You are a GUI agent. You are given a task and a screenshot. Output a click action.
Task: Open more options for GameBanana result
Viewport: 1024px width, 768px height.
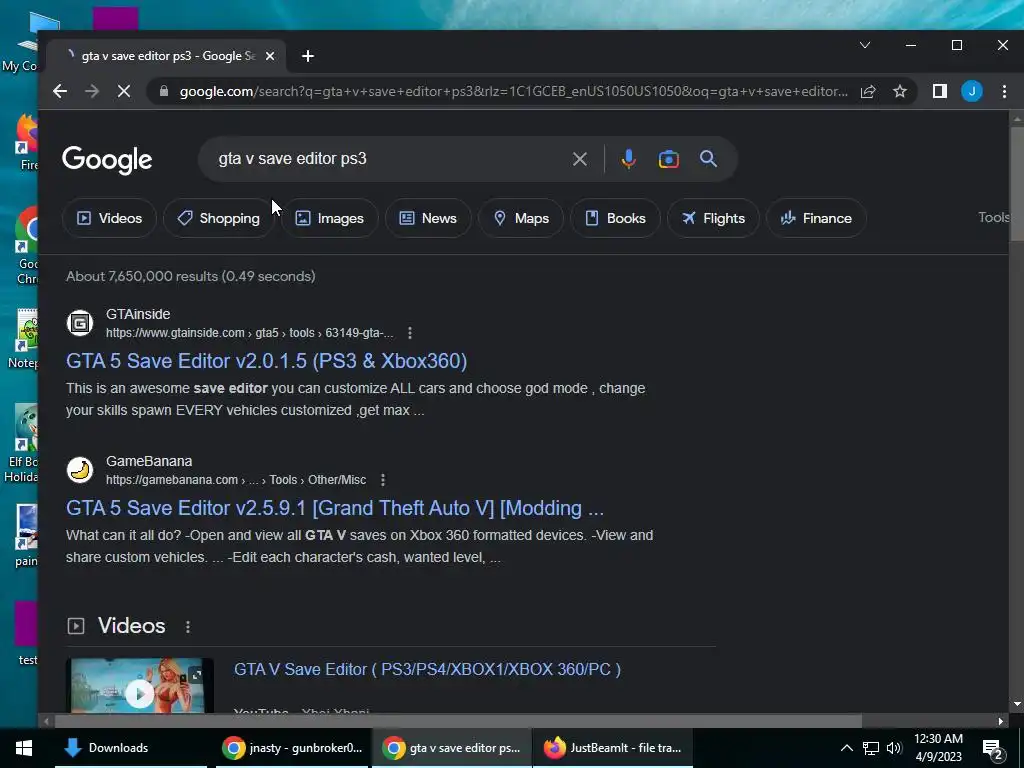(383, 480)
